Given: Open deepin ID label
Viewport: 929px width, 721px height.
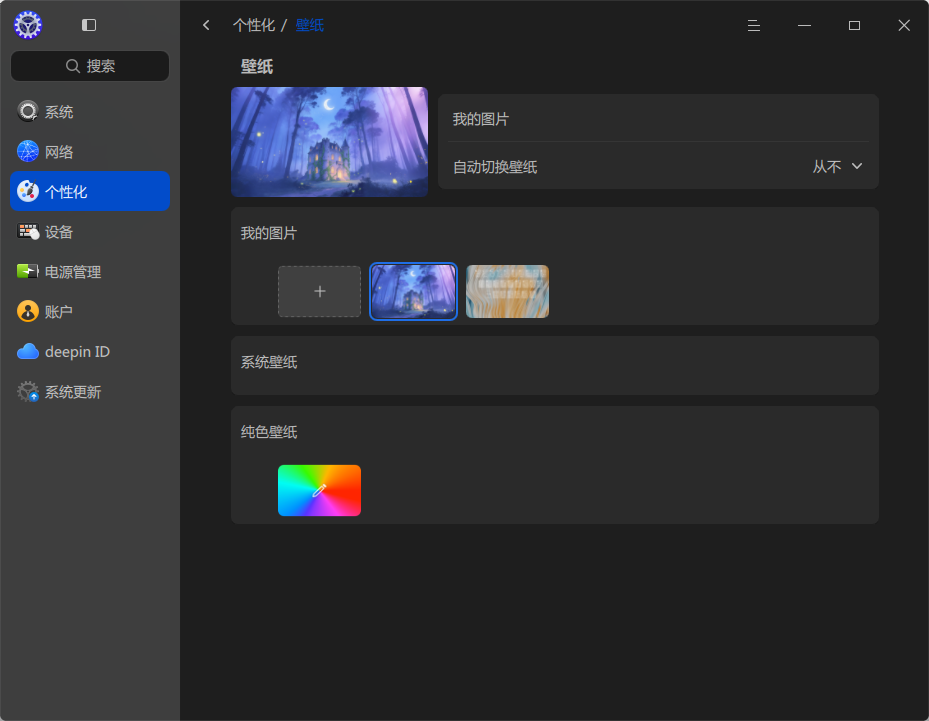Looking at the screenshot, I should [78, 352].
